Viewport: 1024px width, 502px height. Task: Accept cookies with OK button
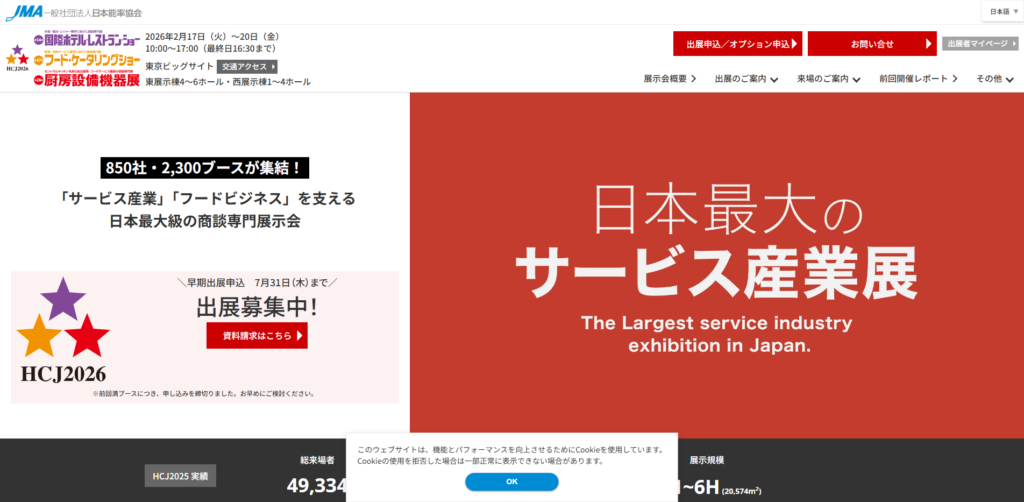pyautogui.click(x=511, y=482)
